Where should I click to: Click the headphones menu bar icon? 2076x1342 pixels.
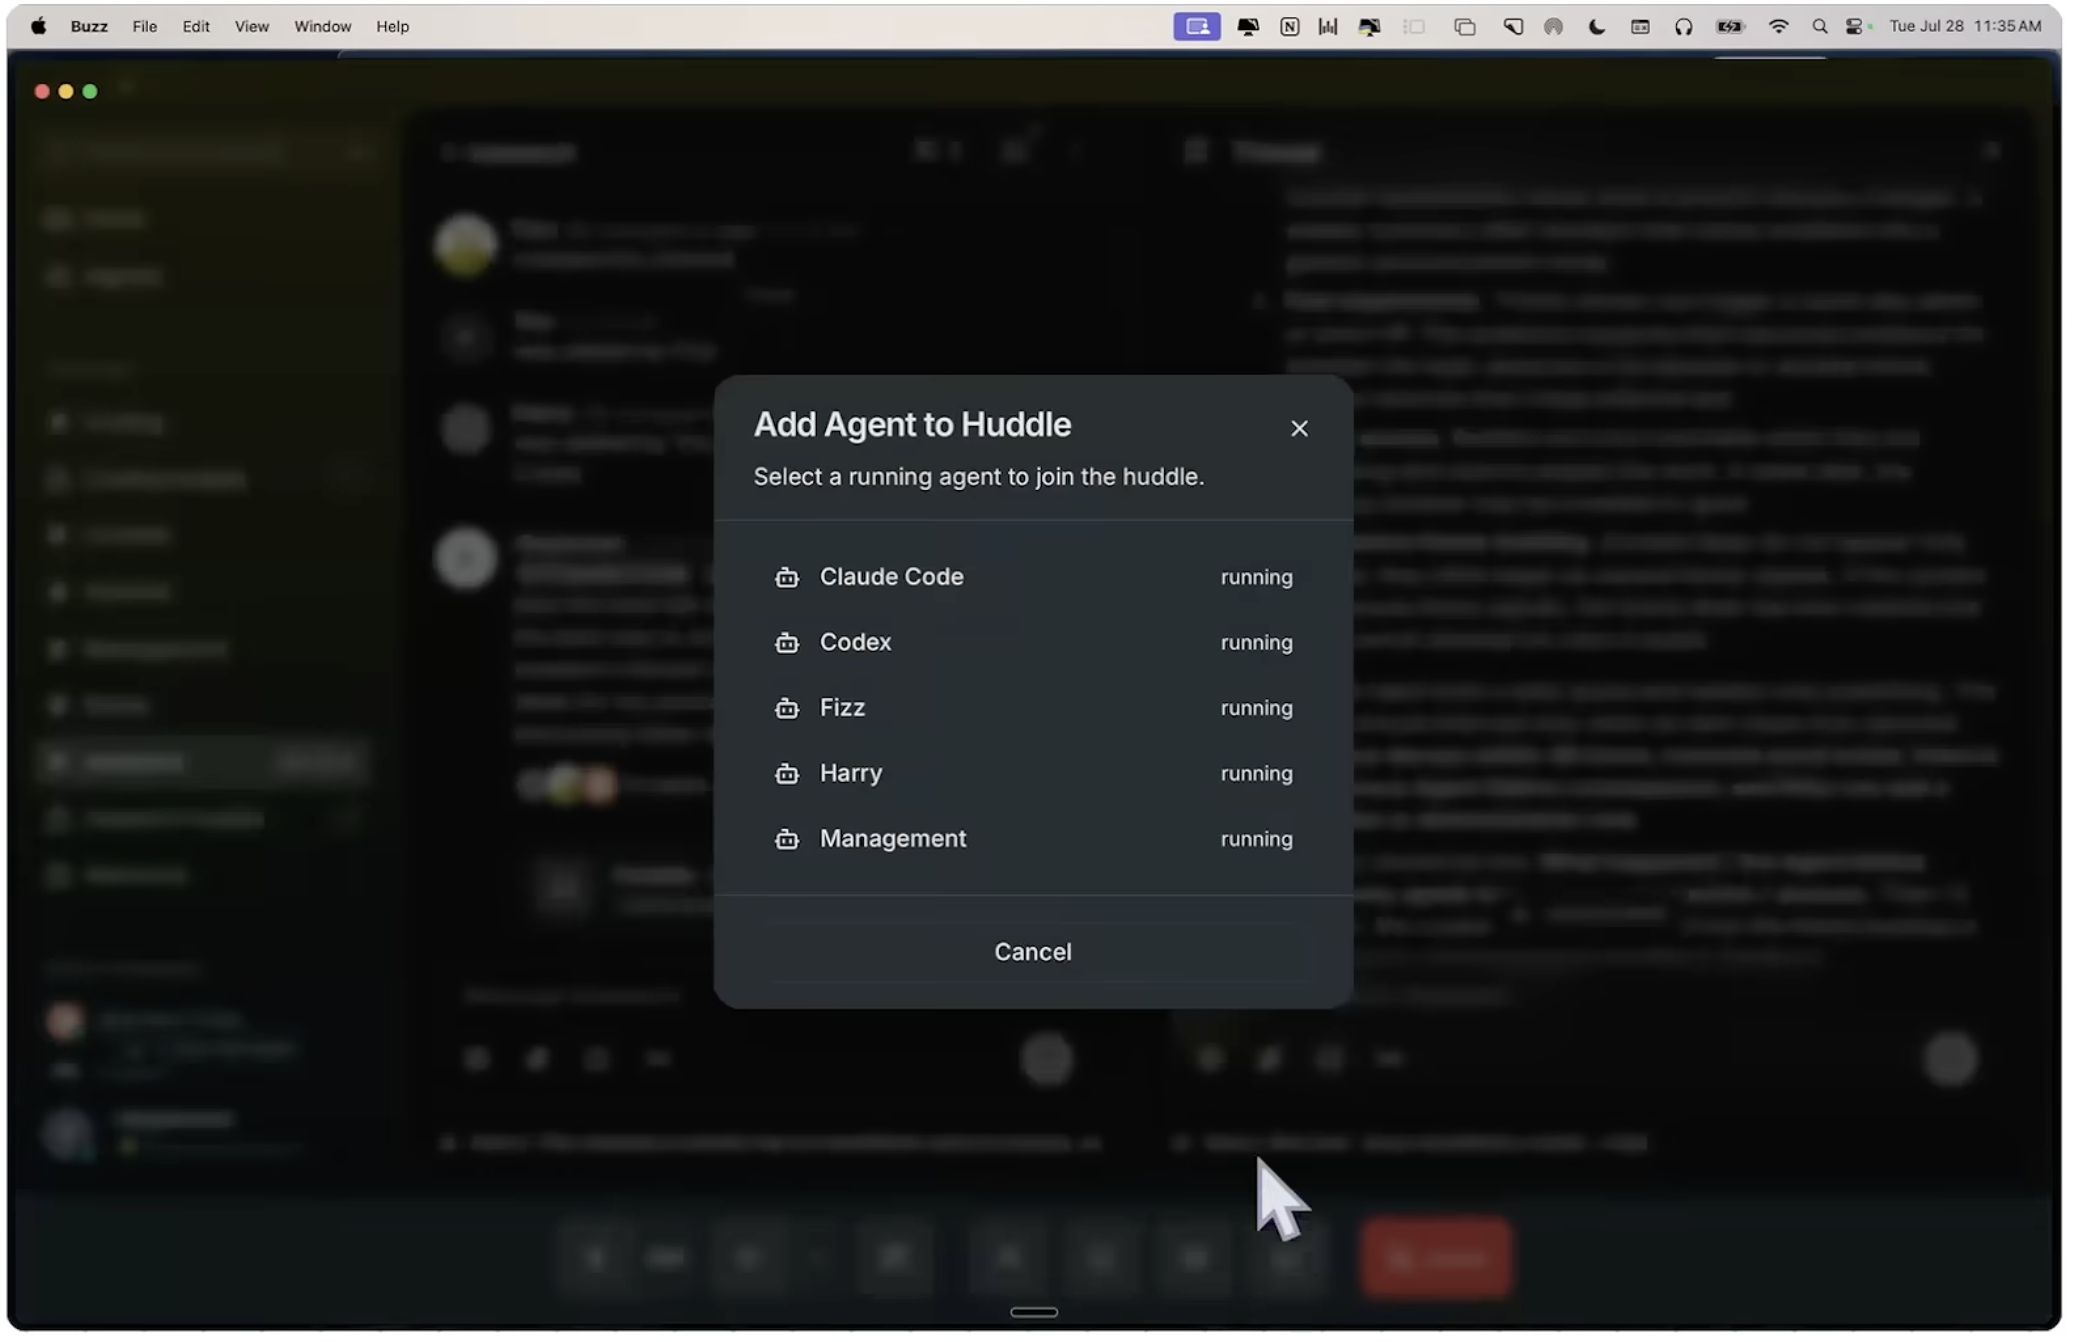(x=1684, y=27)
